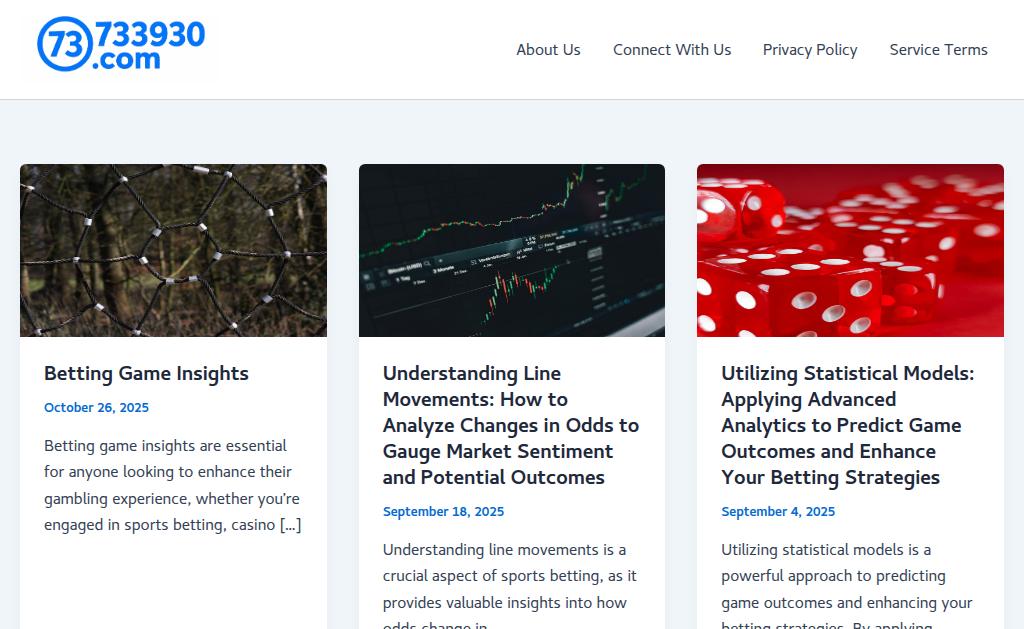Click the September 18, 2025 post date
Screen dimensions: 1024x629
pyautogui.click(x=443, y=512)
